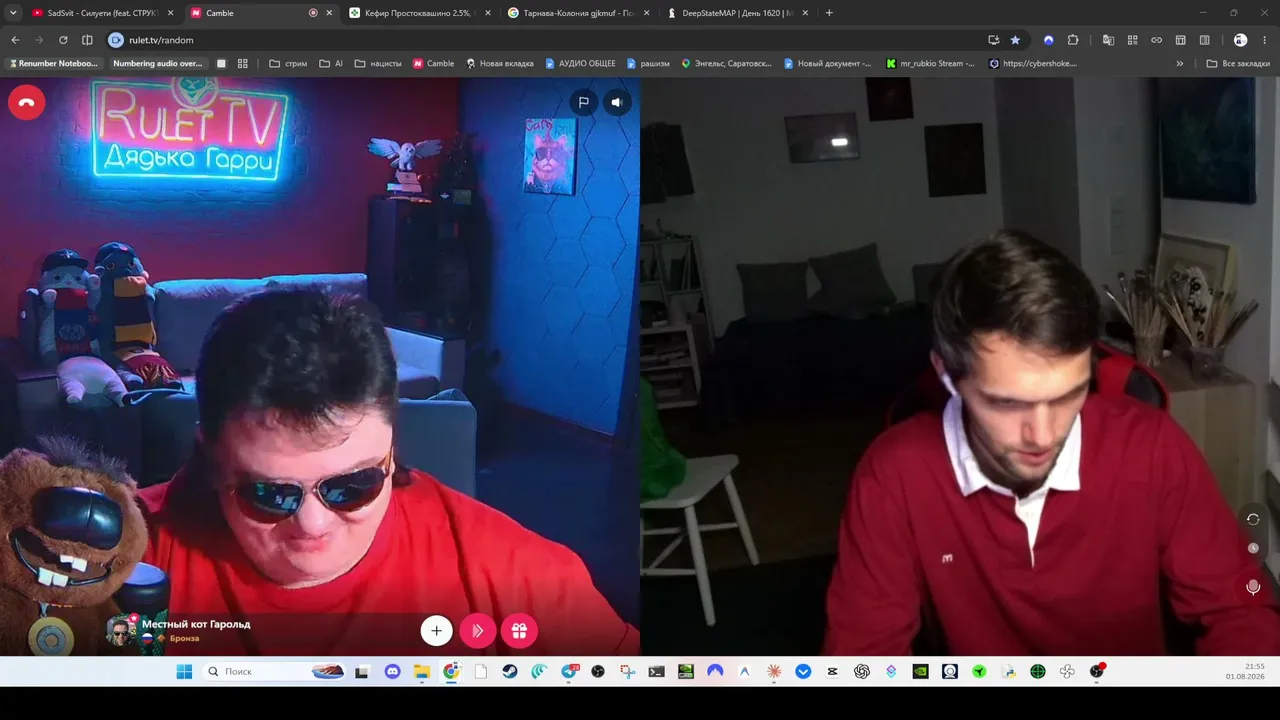Switch to the SadSvit YouTube tab

tap(101, 13)
